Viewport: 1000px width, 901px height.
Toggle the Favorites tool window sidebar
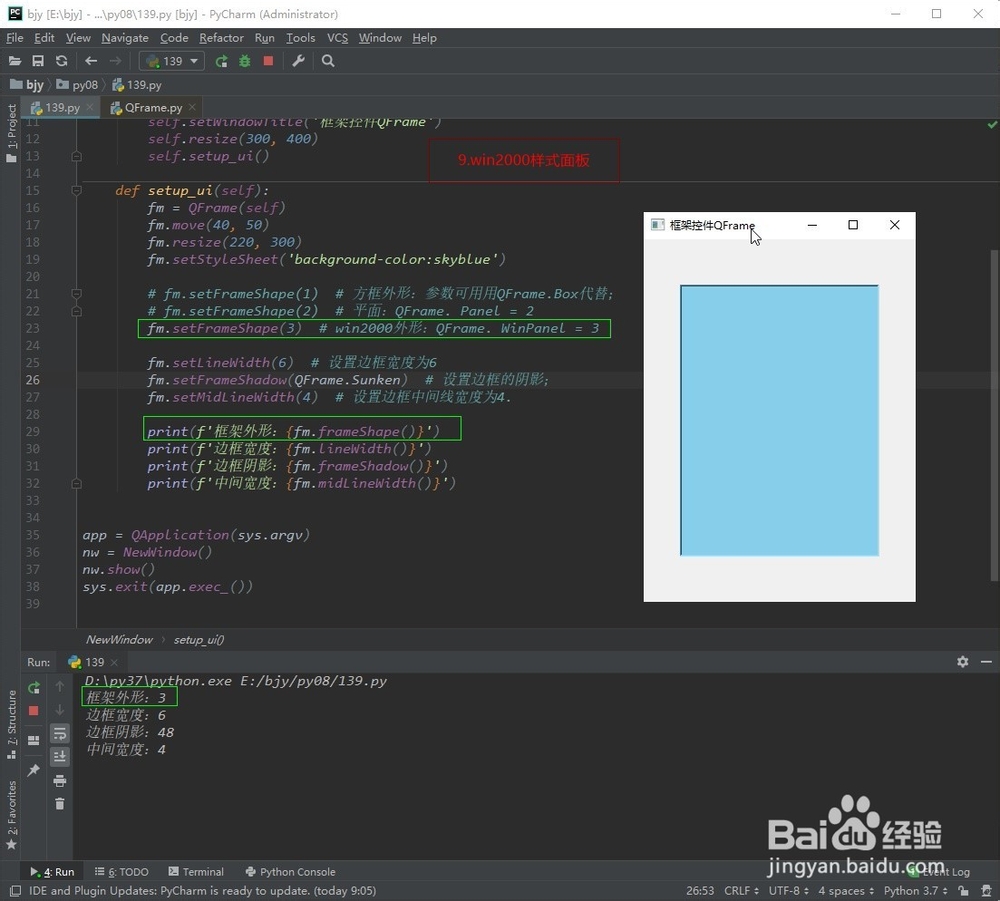pyautogui.click(x=11, y=816)
